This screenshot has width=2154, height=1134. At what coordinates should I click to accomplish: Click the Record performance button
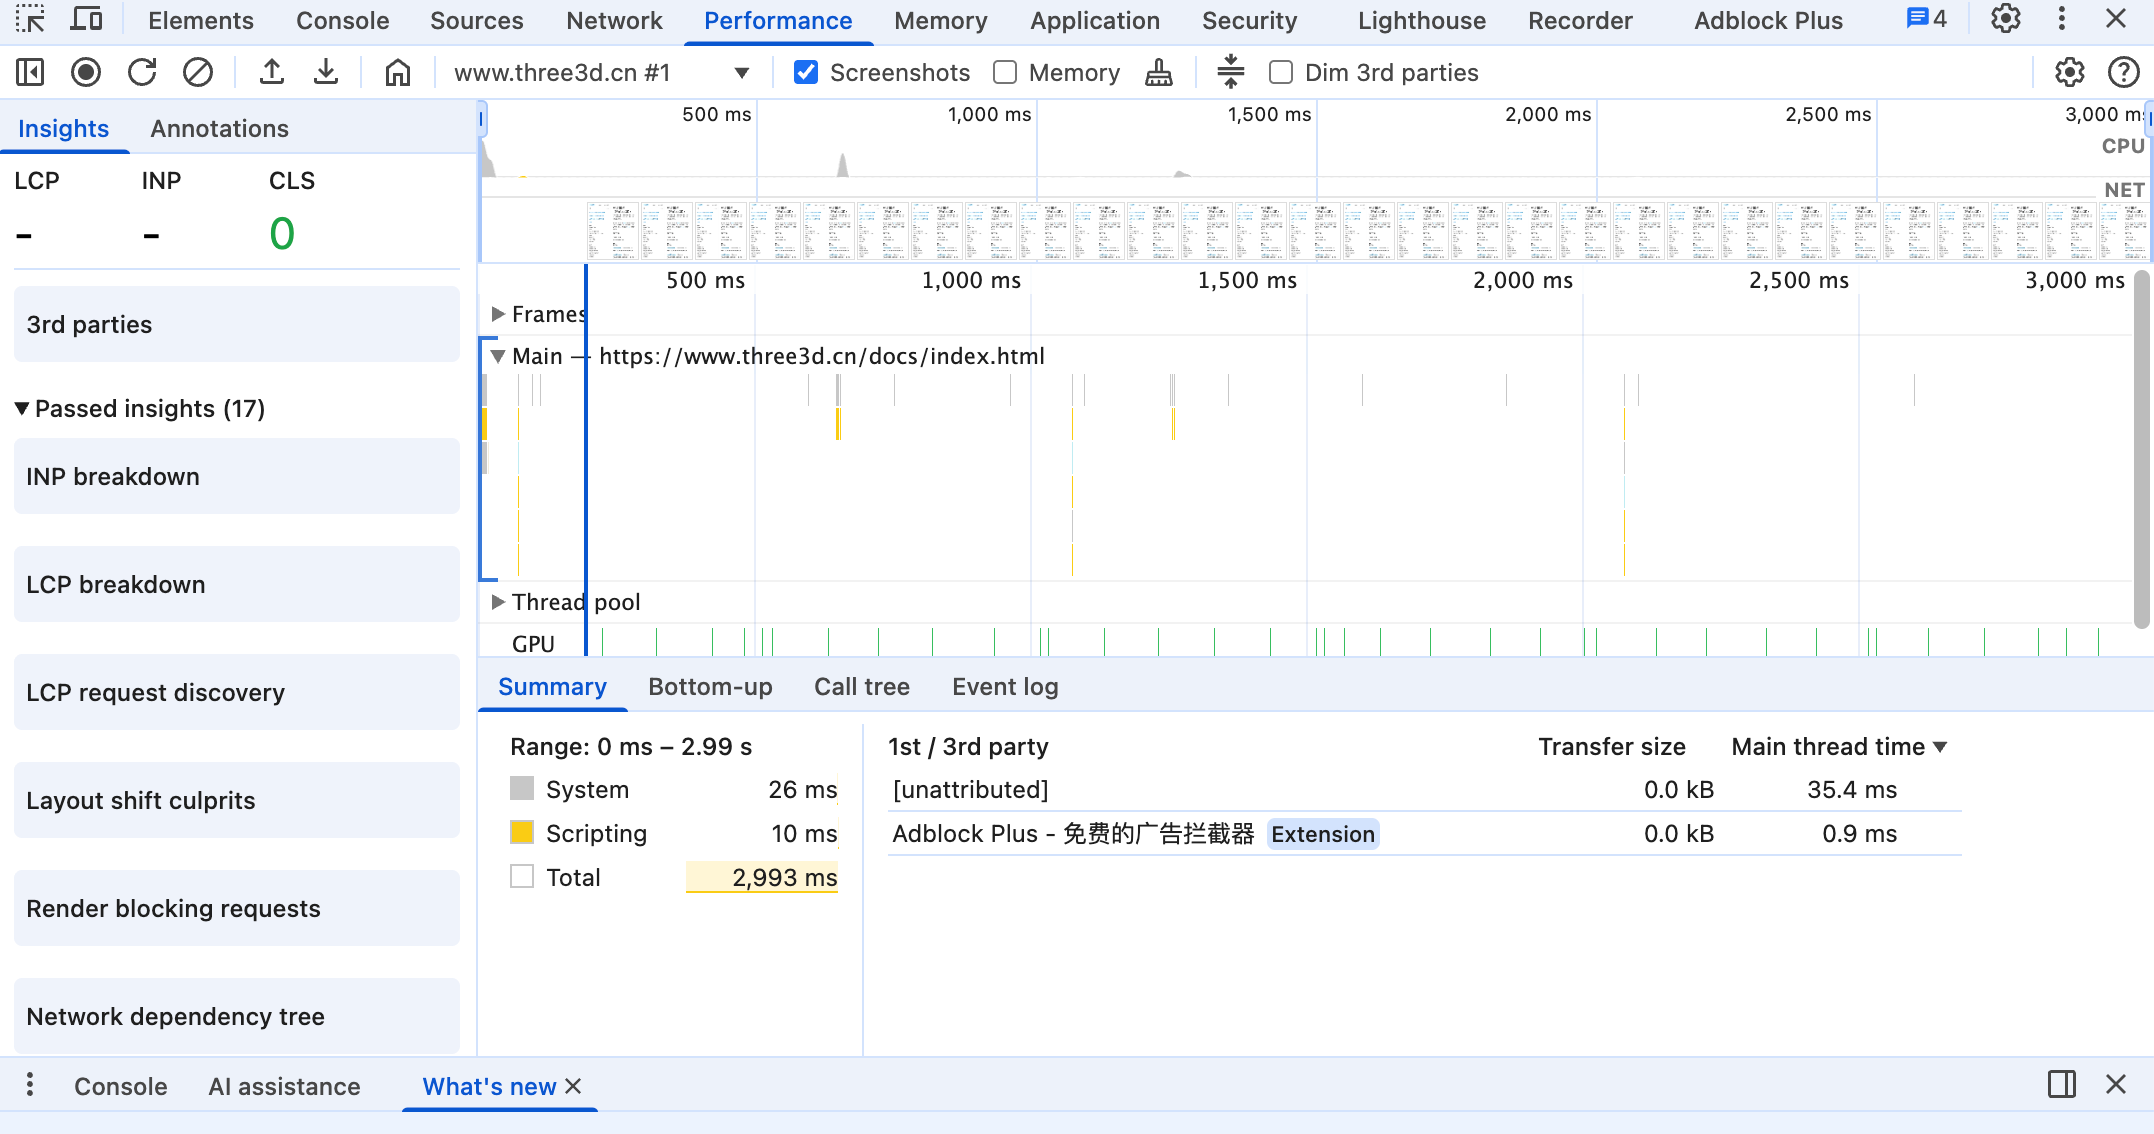click(86, 72)
